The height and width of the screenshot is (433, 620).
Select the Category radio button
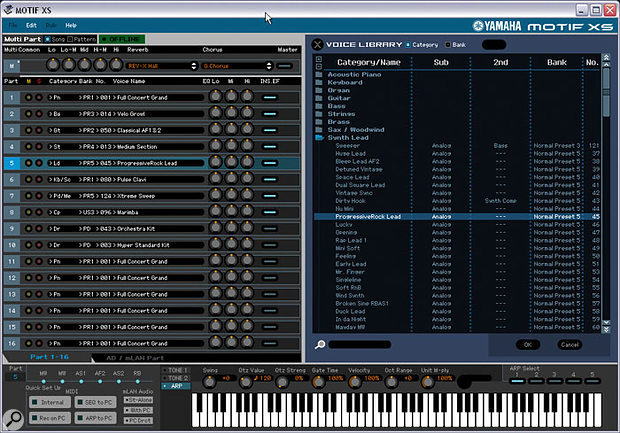coord(408,45)
